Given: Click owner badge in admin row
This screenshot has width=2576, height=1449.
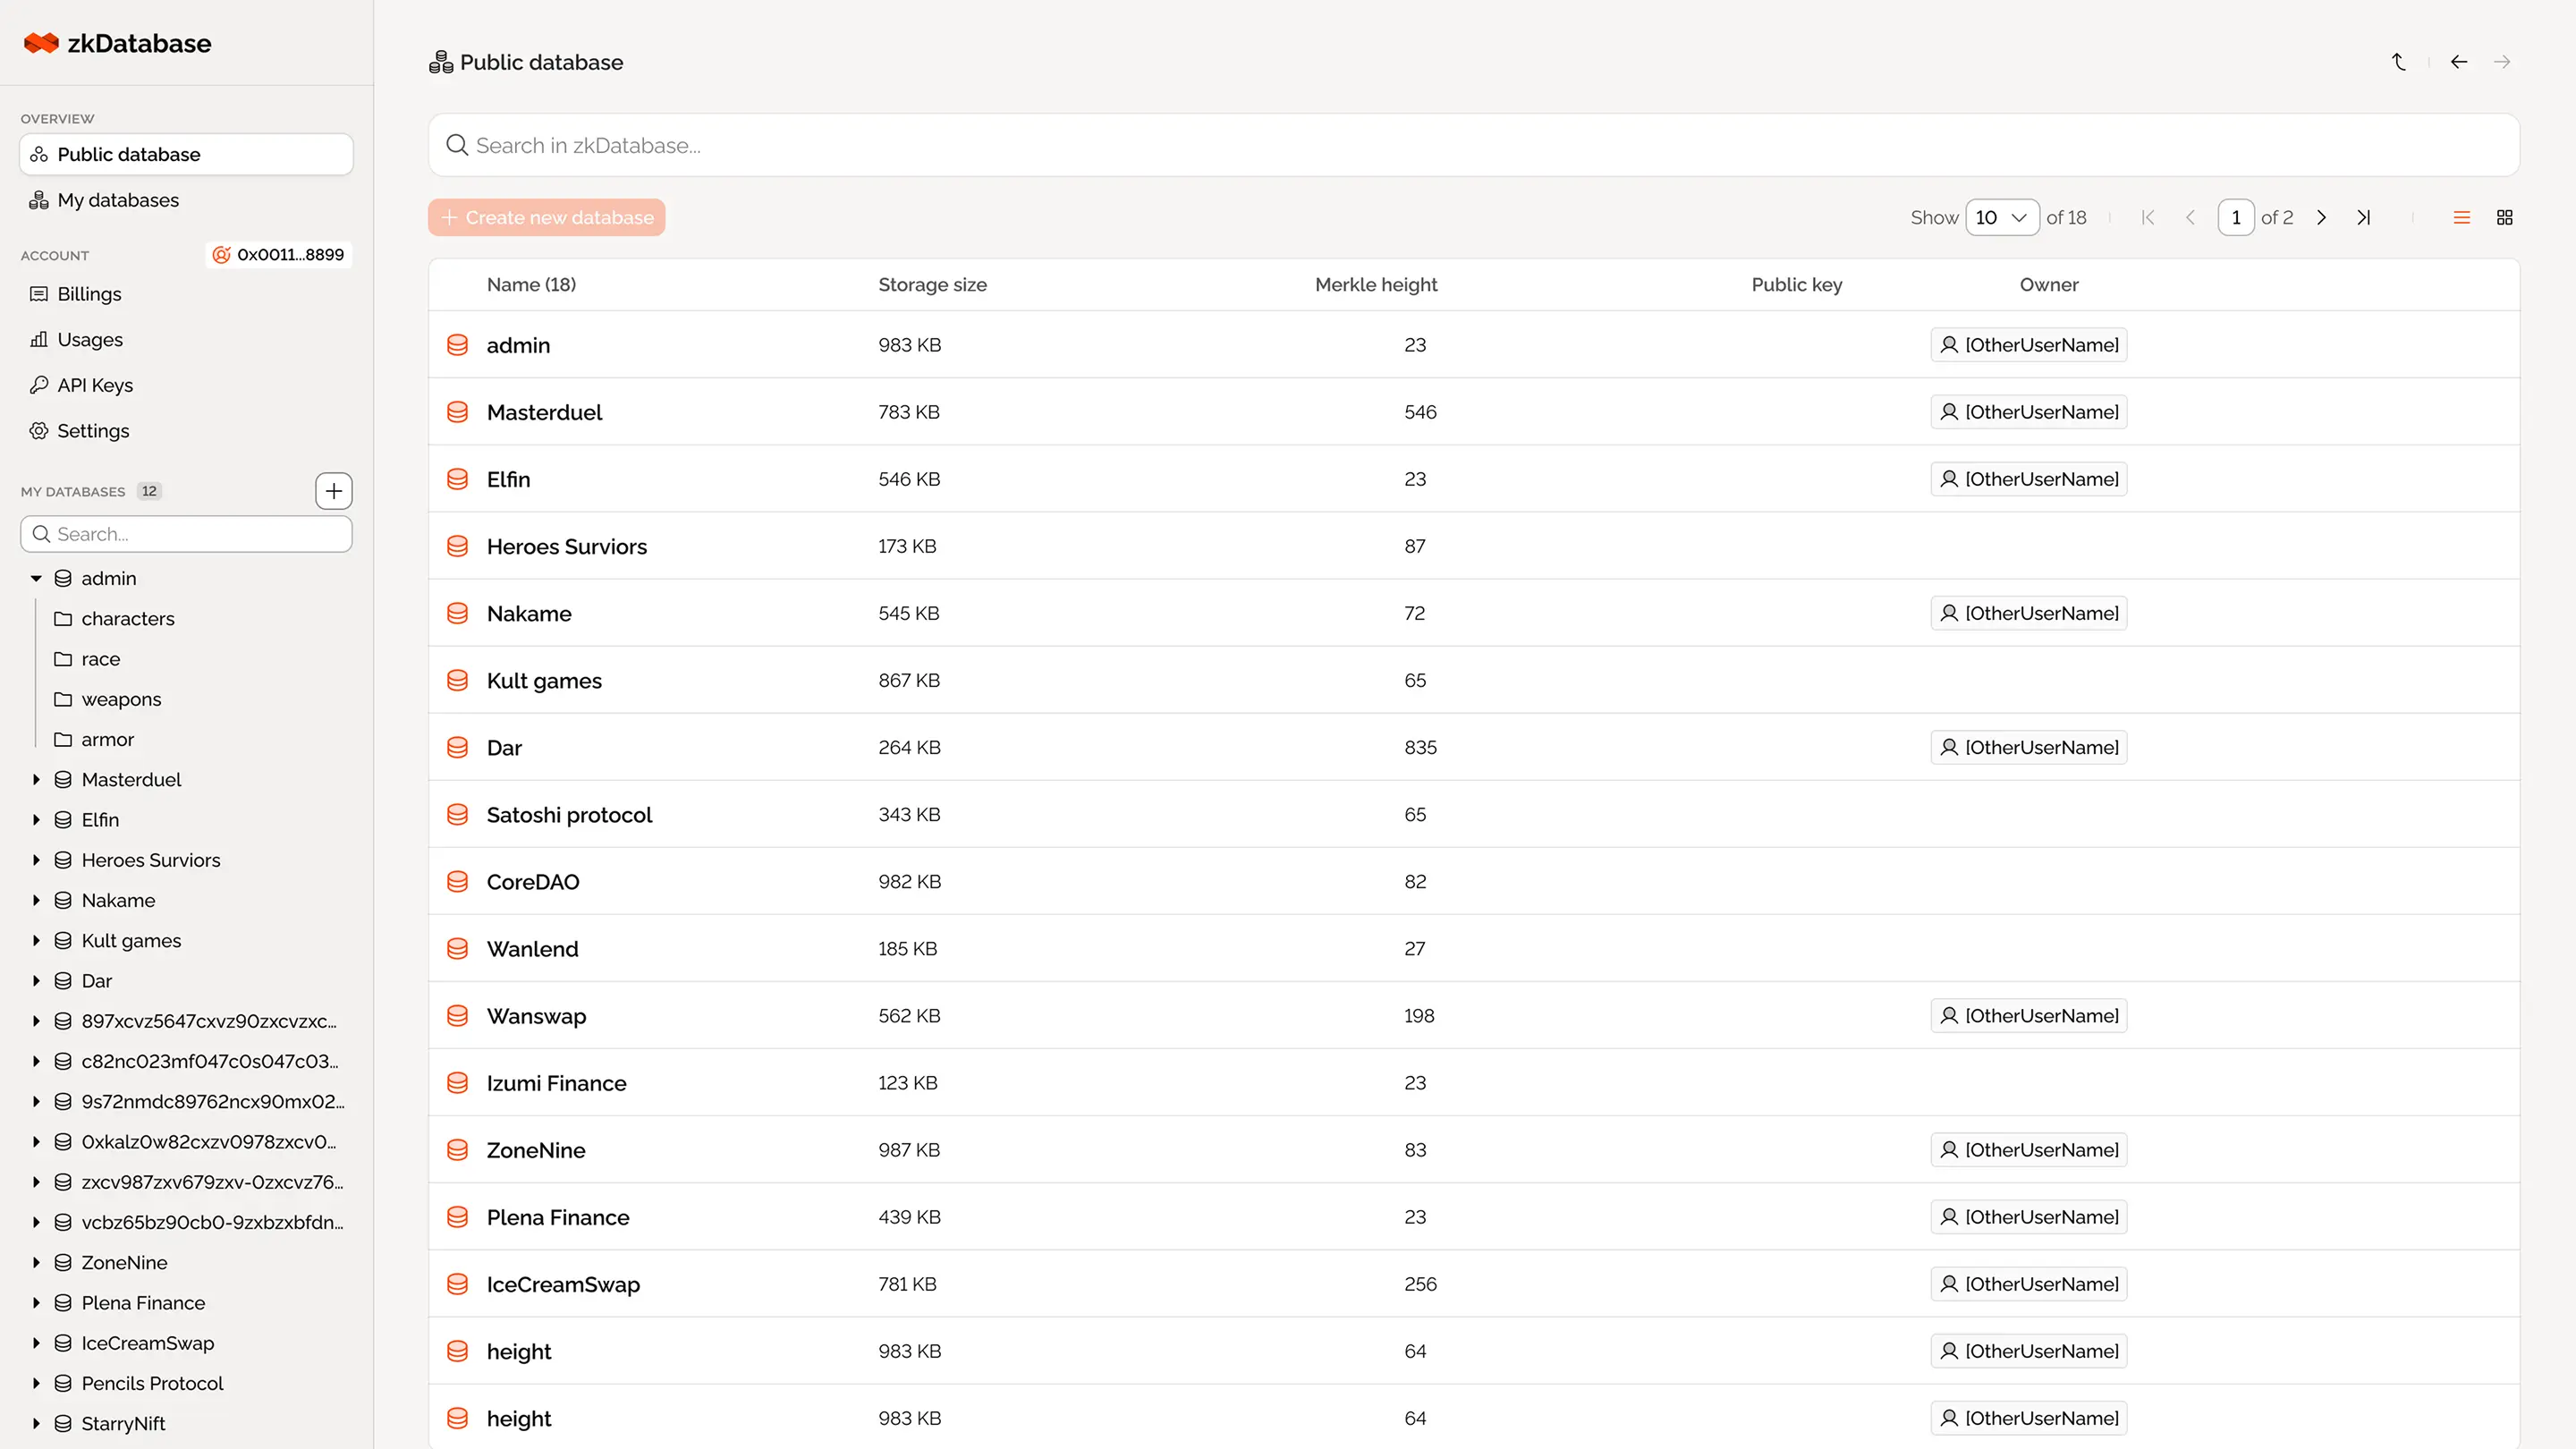Looking at the screenshot, I should click(x=2029, y=345).
